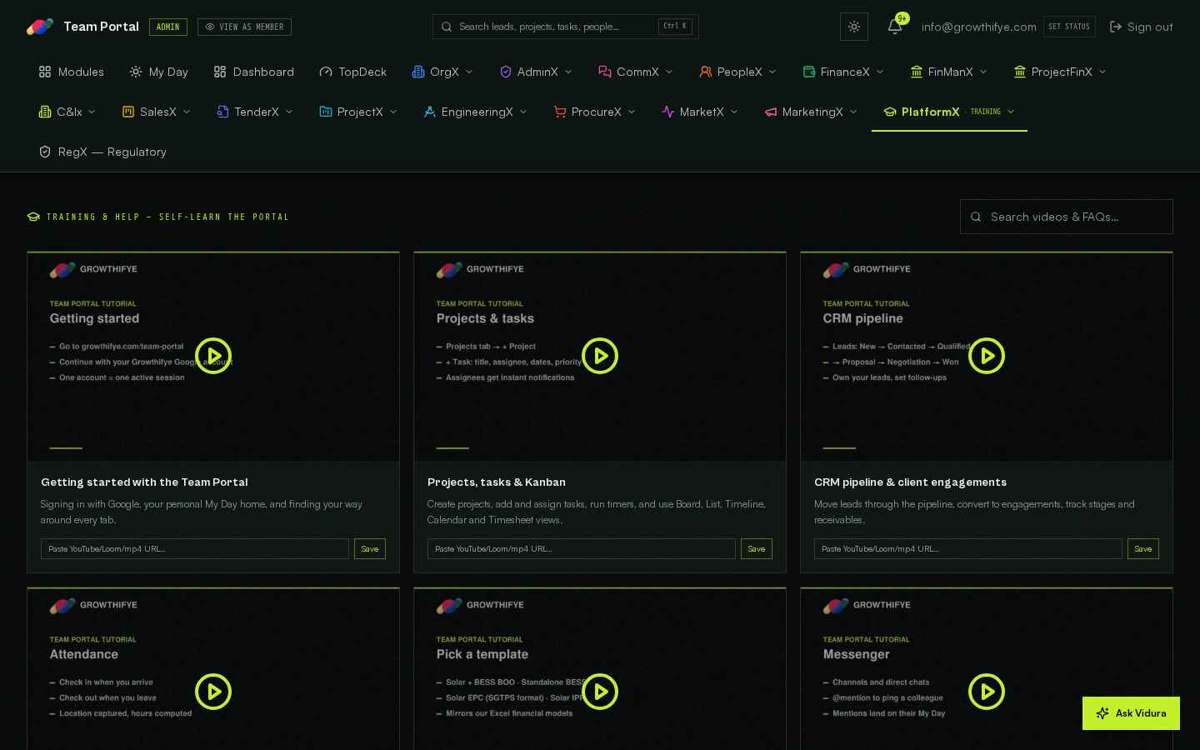The height and width of the screenshot is (750, 1200).
Task: Click the PlatformX chevron arrow
Action: (x=1011, y=112)
